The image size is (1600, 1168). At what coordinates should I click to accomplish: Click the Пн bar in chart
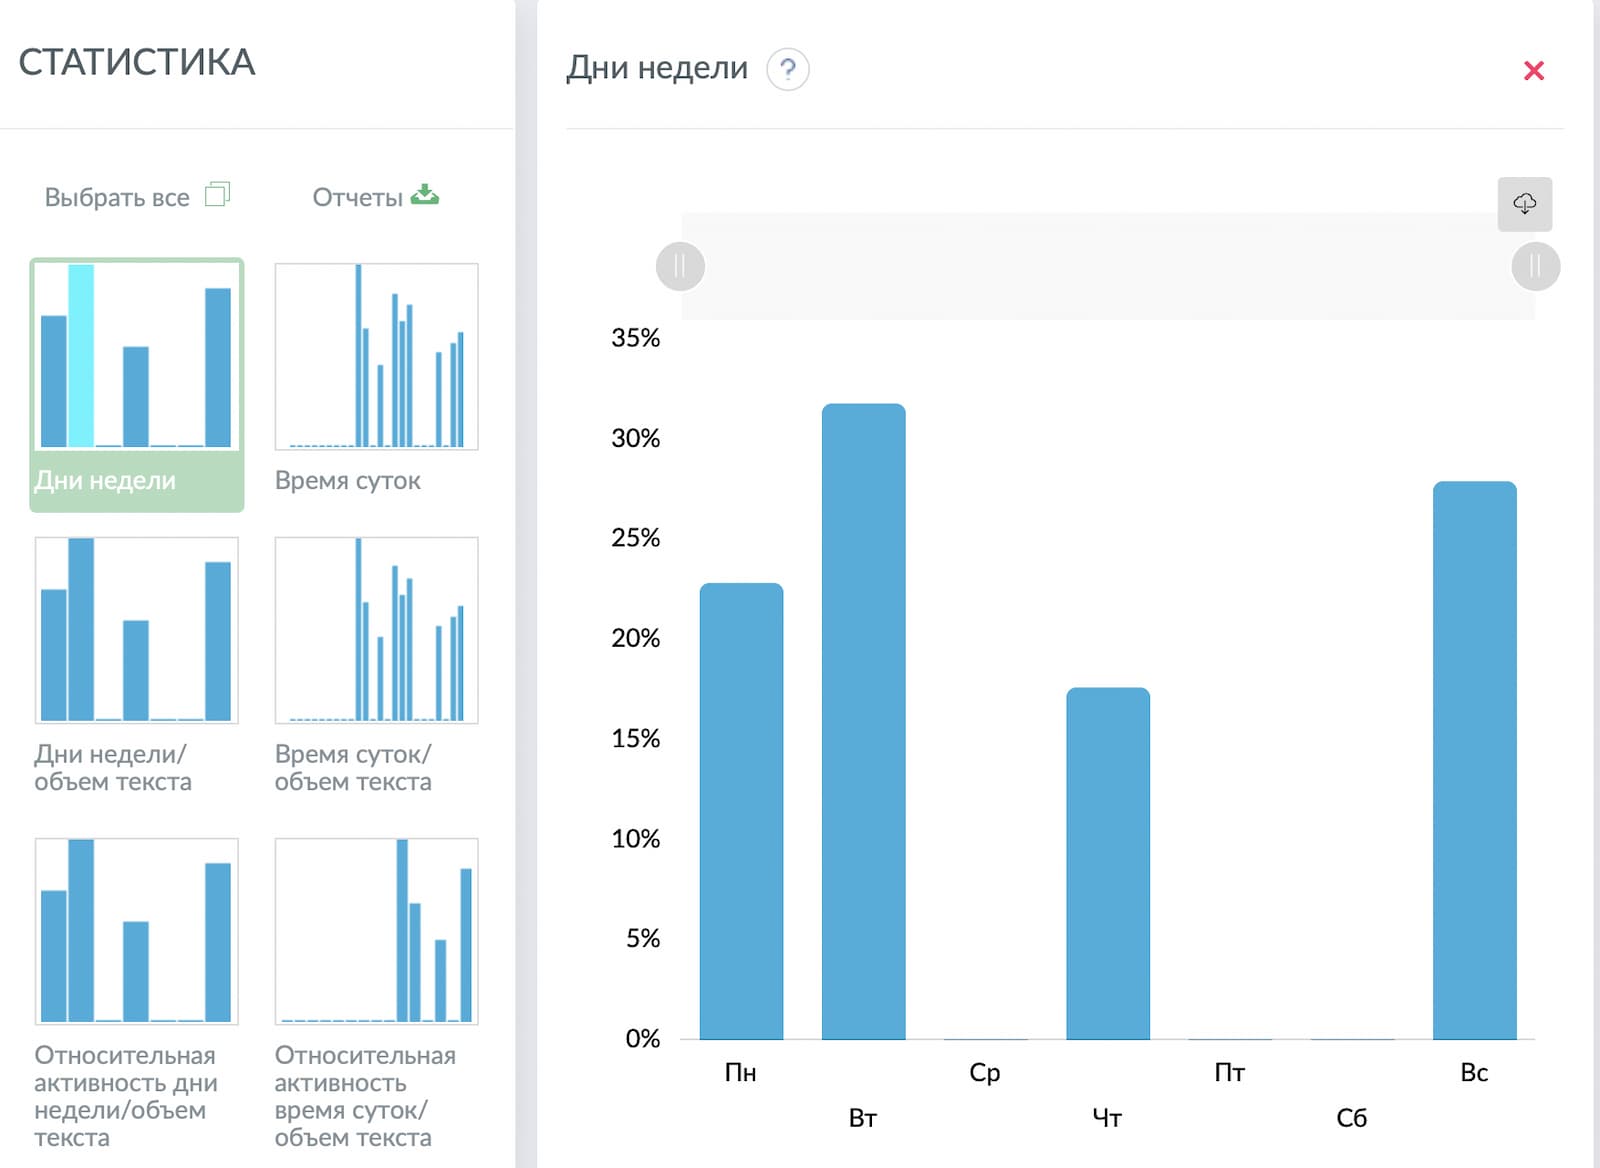[x=741, y=811]
